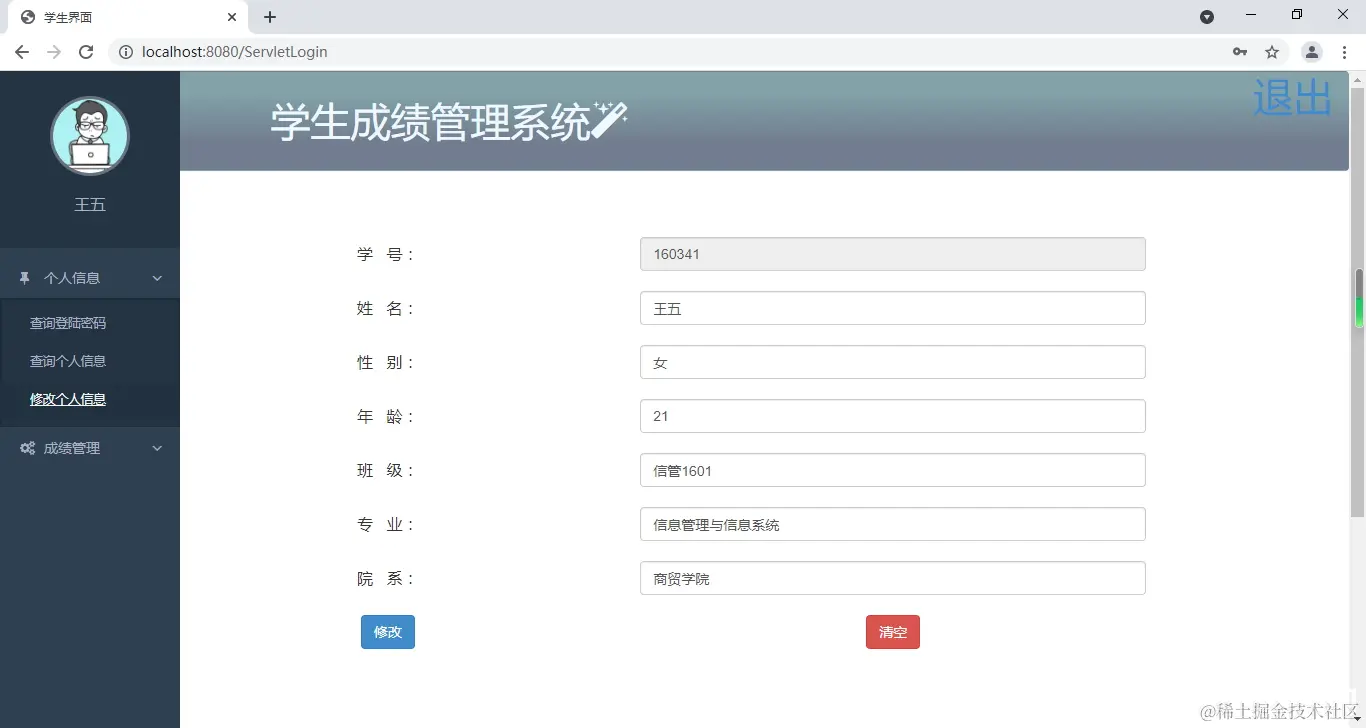
Task: Click the 专 业 label
Action: click(385, 524)
